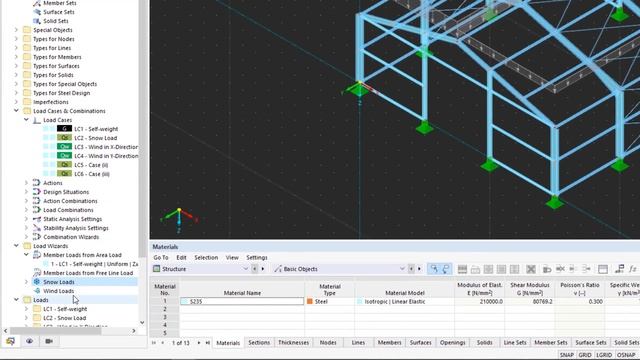This screenshot has height=360, width=640.
Task: Toggle visibility box of LC5 - Case (ii)
Action: pos(46,165)
